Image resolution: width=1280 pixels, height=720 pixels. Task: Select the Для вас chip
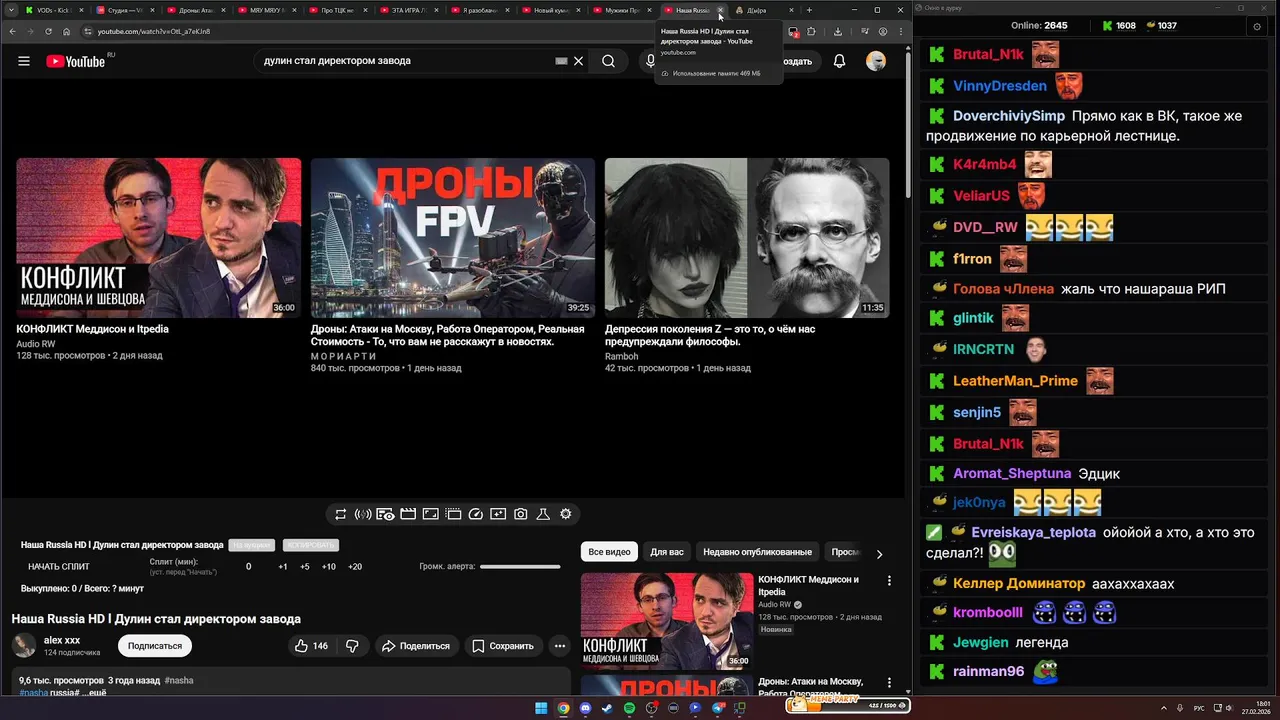point(667,552)
